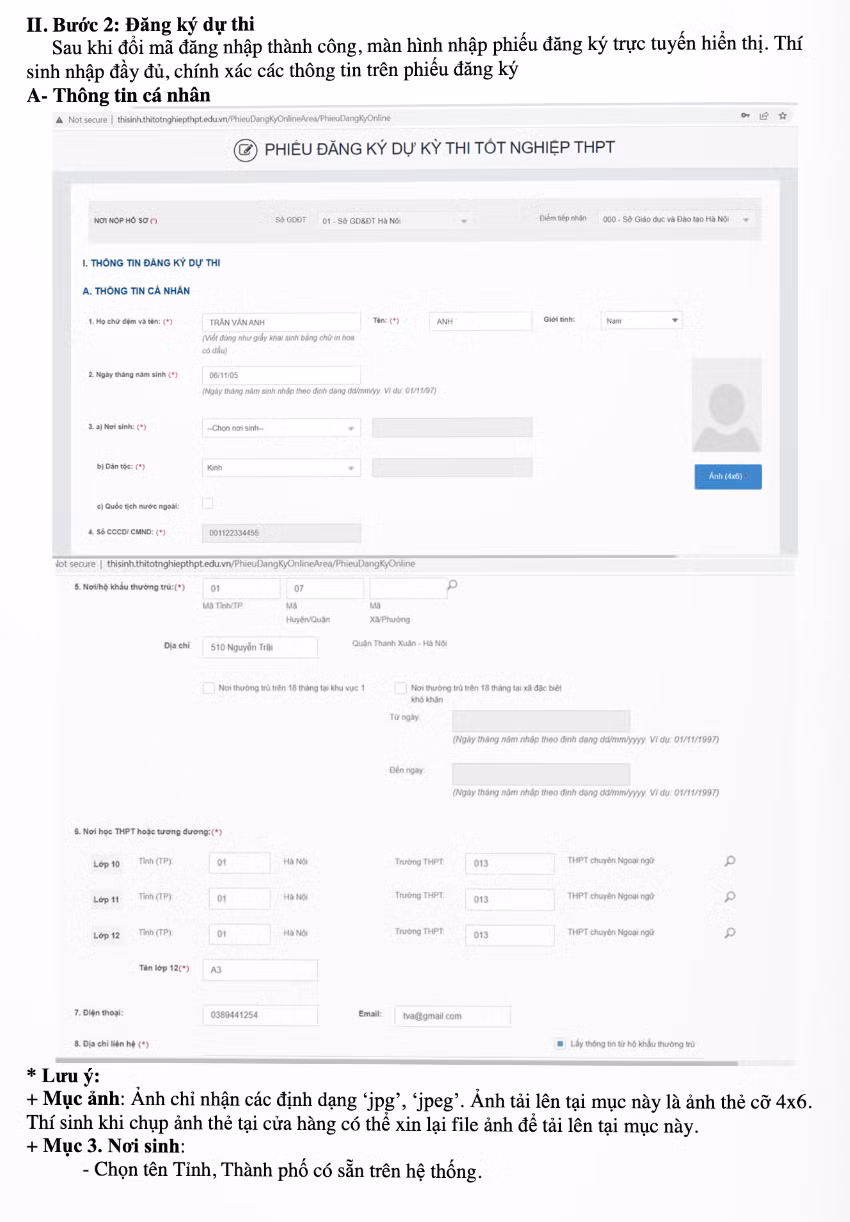Click the Email input field
Viewport: 850px width, 1222px height.
pyautogui.click(x=452, y=1015)
